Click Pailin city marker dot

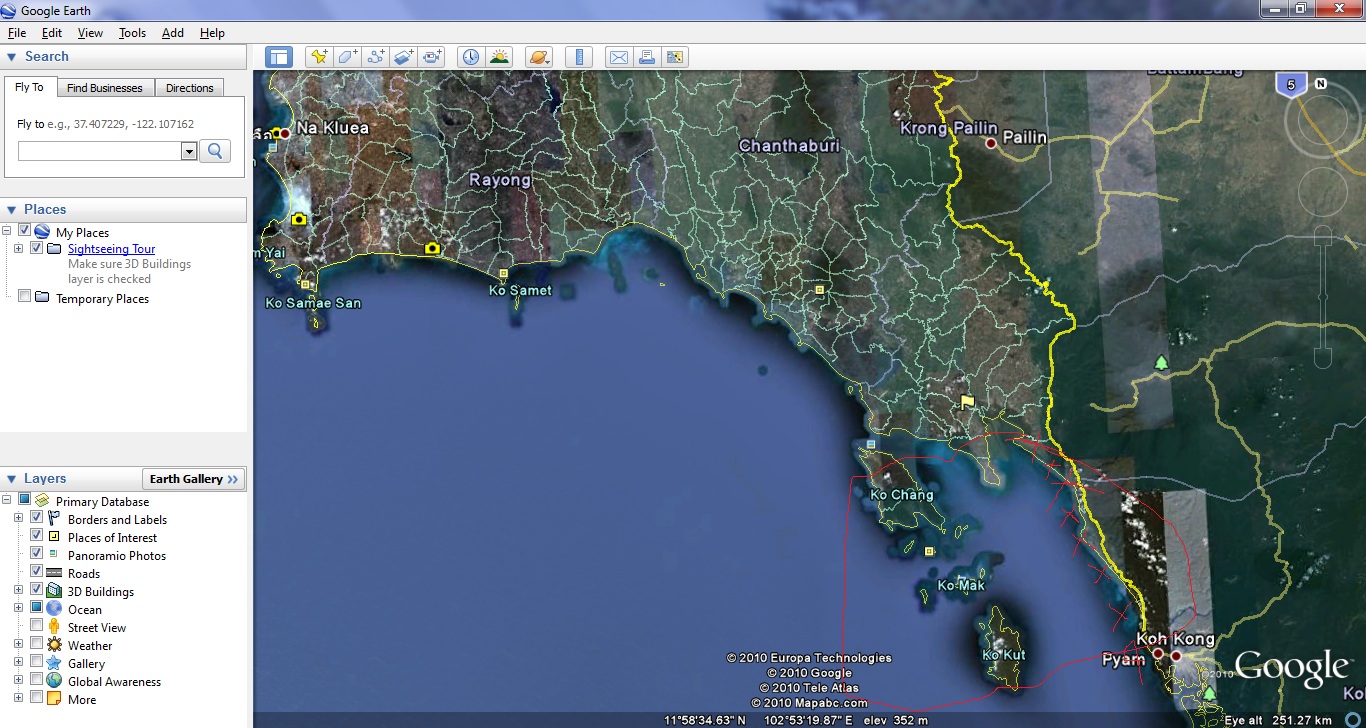[991, 144]
